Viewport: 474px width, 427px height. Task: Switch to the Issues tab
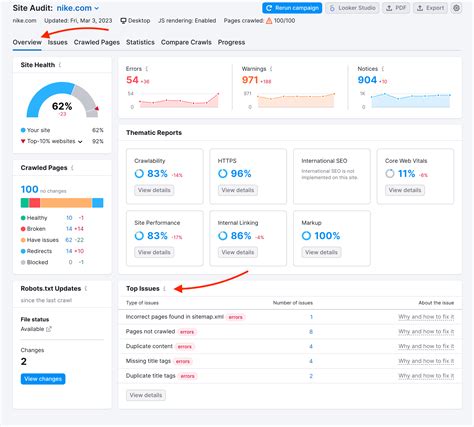[x=57, y=42]
